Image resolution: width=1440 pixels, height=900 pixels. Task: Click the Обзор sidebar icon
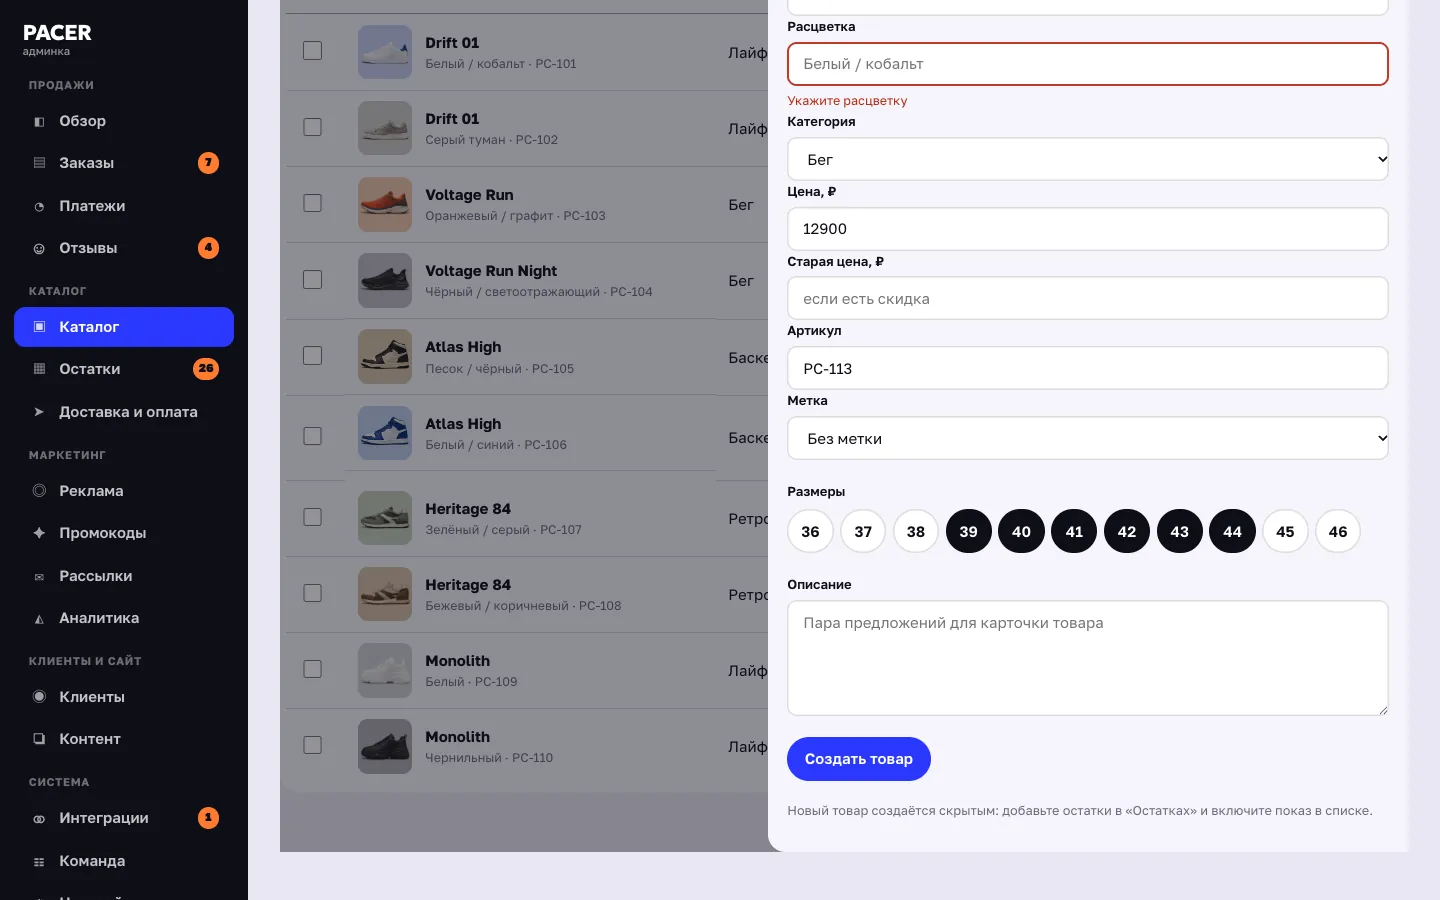coord(39,121)
